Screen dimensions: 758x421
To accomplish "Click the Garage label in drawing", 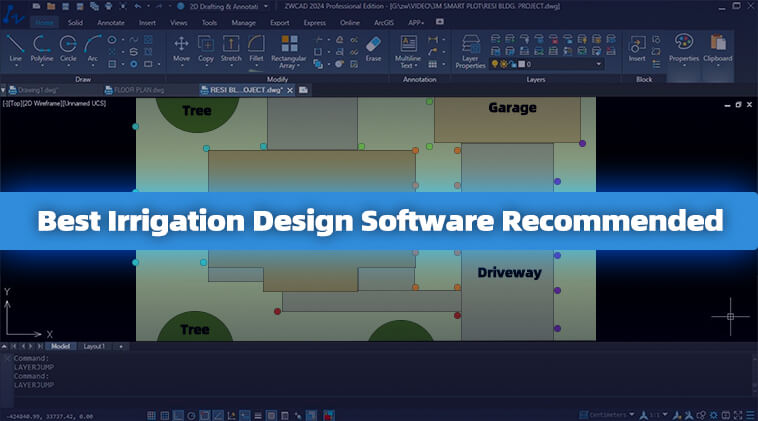I will (512, 107).
